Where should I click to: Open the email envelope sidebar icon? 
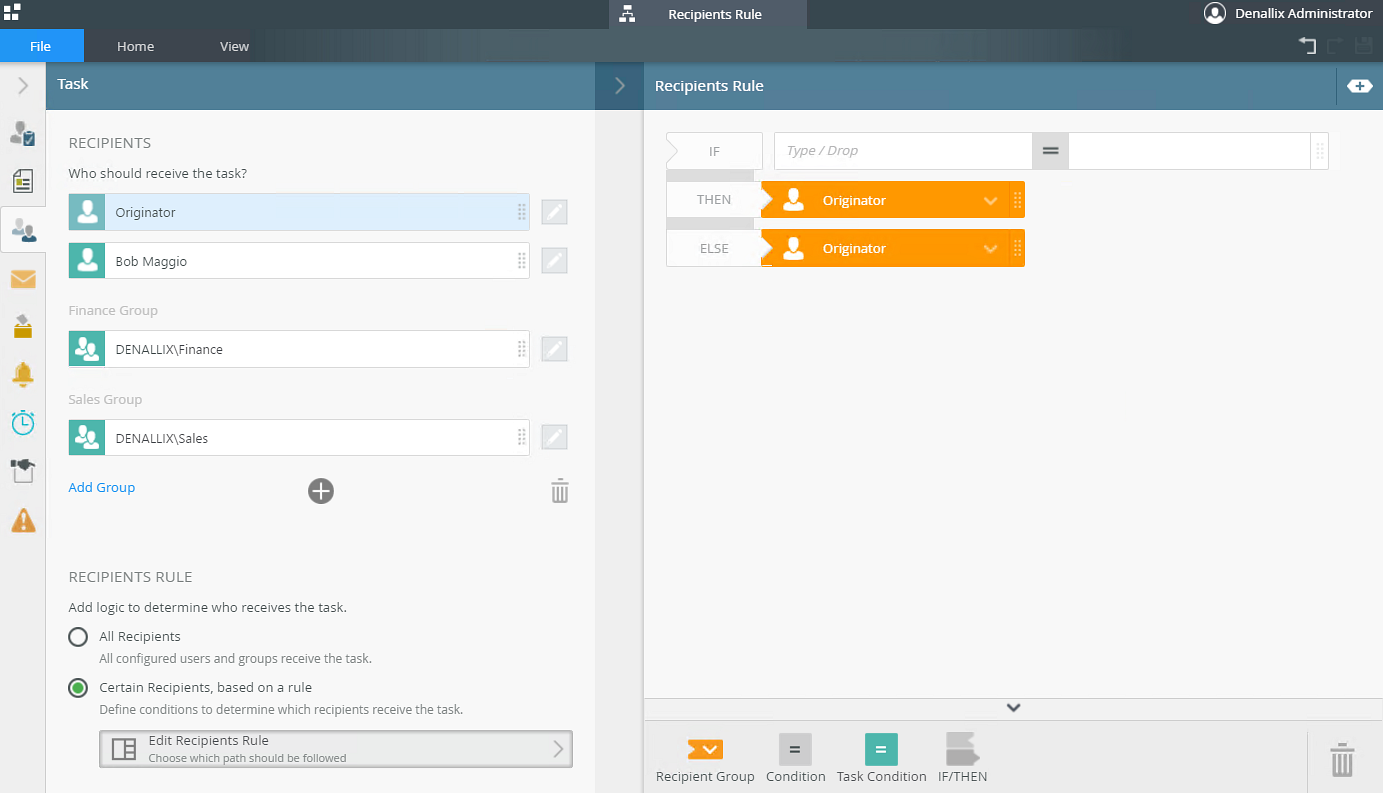pyautogui.click(x=22, y=279)
